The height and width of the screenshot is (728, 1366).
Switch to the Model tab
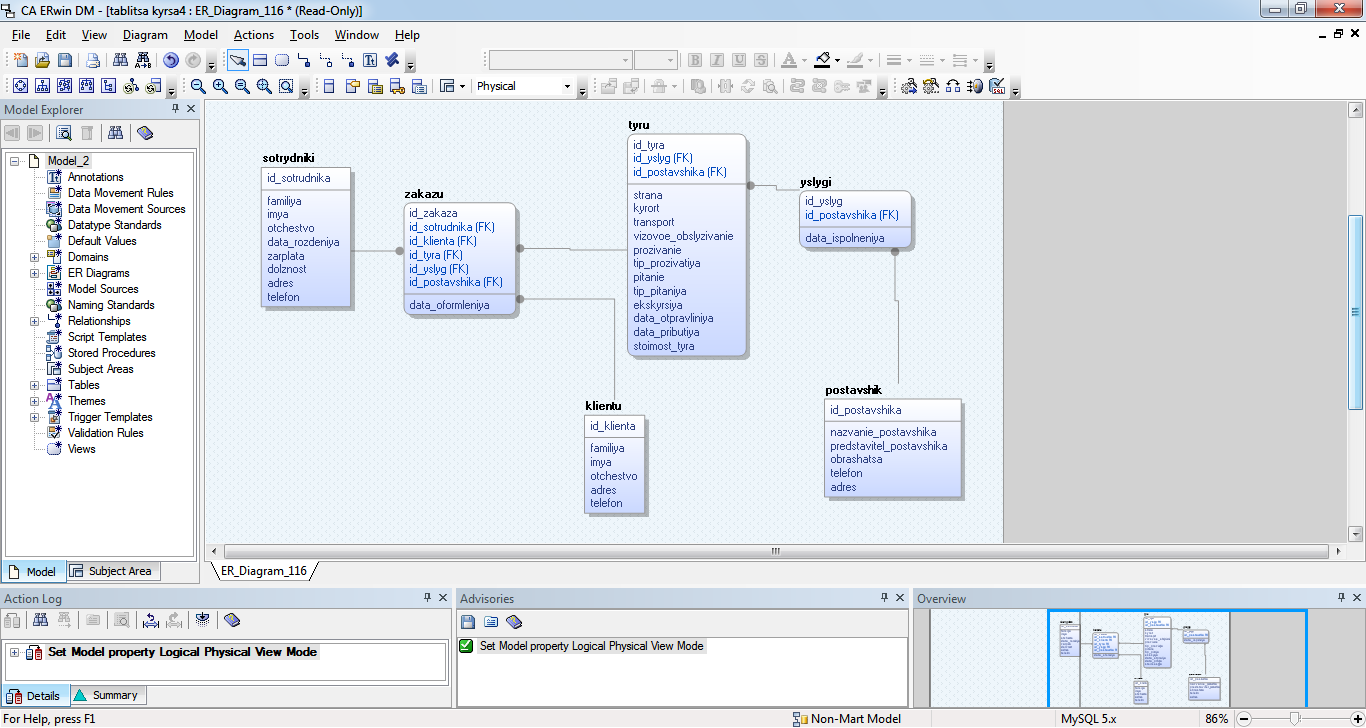pyautogui.click(x=33, y=571)
